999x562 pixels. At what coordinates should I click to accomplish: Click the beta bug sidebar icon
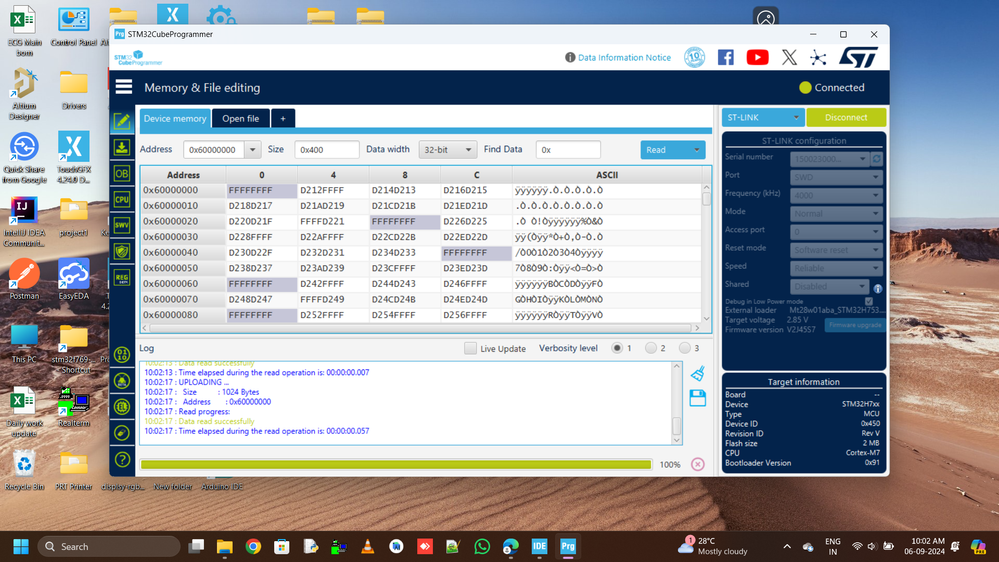point(122,381)
